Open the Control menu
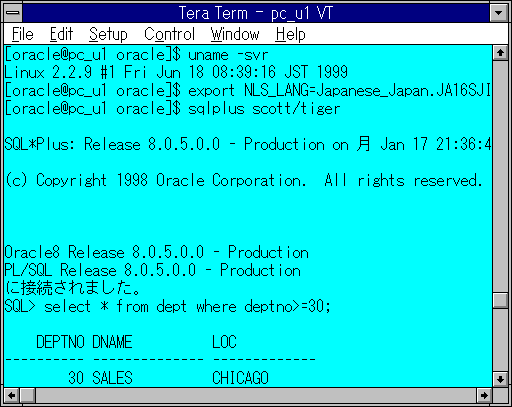This screenshot has width=512, height=407. 169,34
